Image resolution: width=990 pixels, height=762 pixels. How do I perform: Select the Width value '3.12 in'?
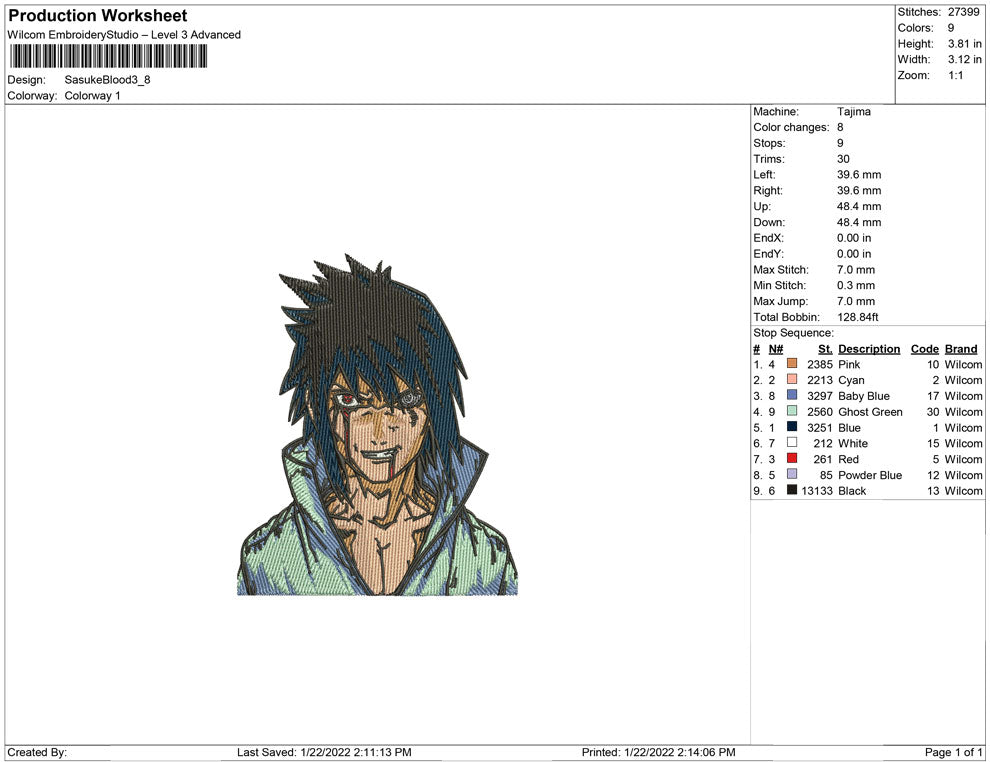(964, 59)
